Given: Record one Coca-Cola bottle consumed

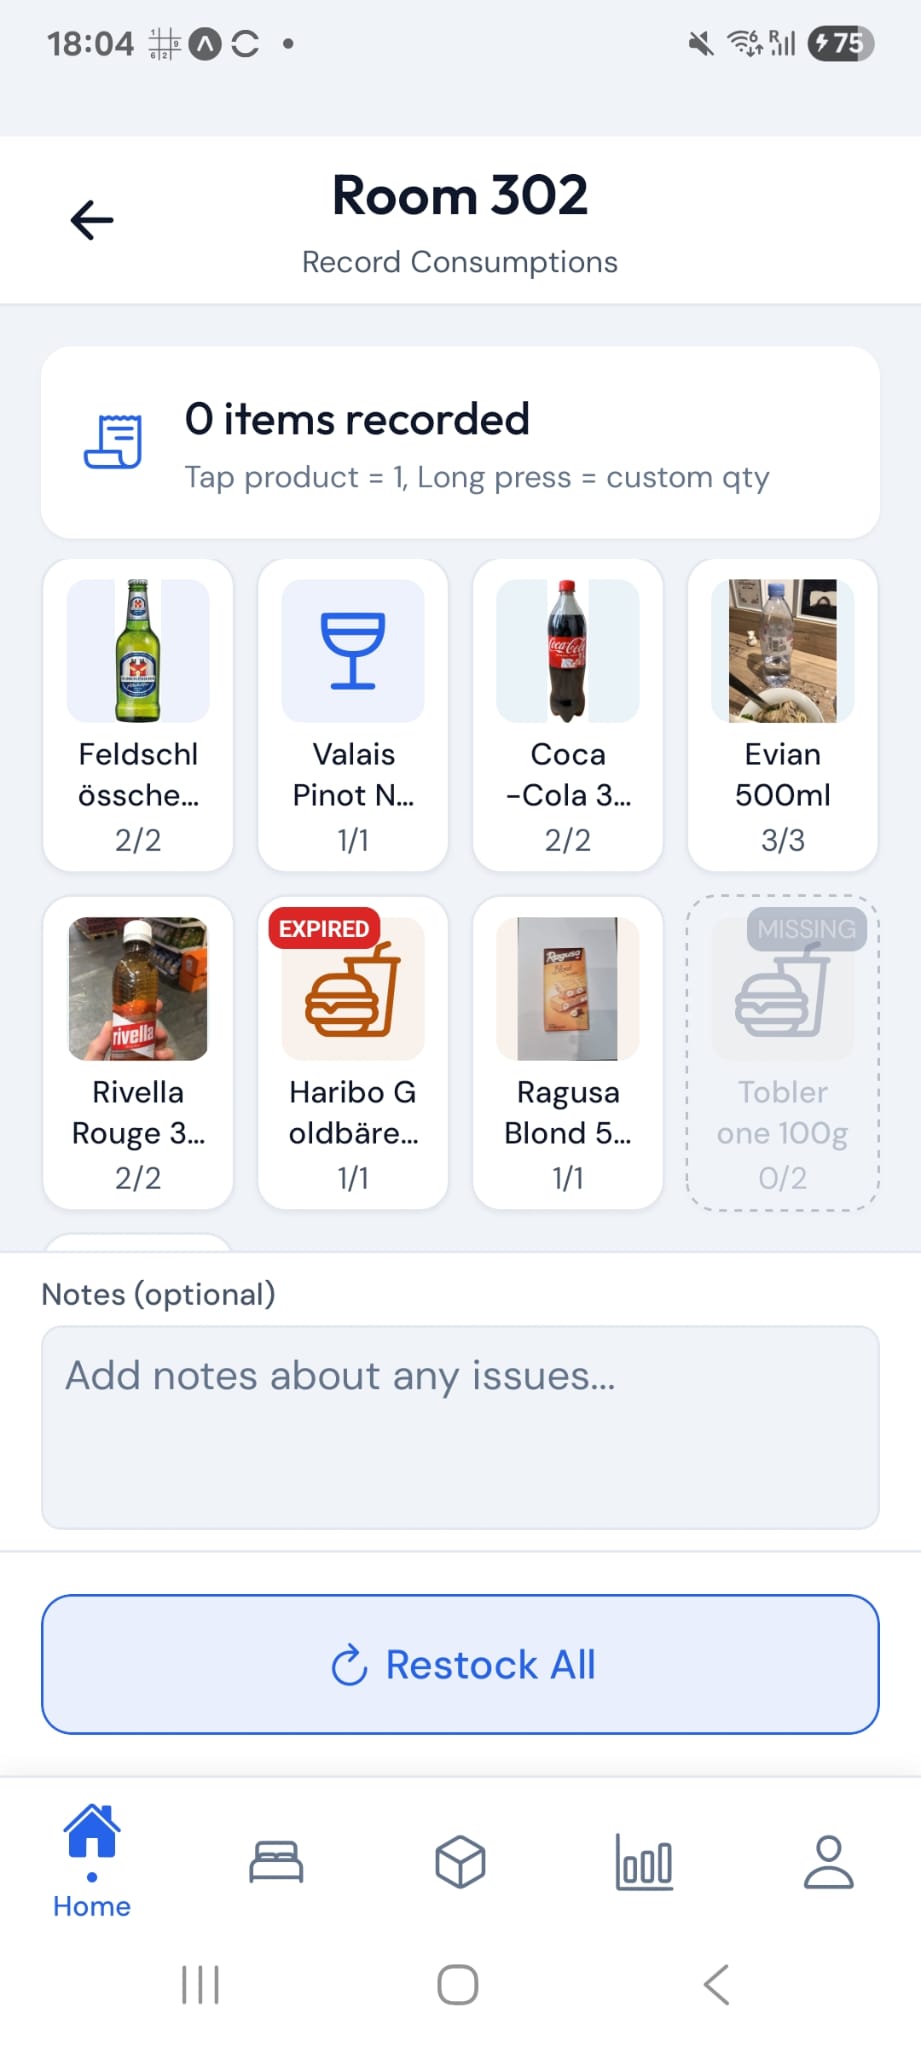Looking at the screenshot, I should (568, 714).
